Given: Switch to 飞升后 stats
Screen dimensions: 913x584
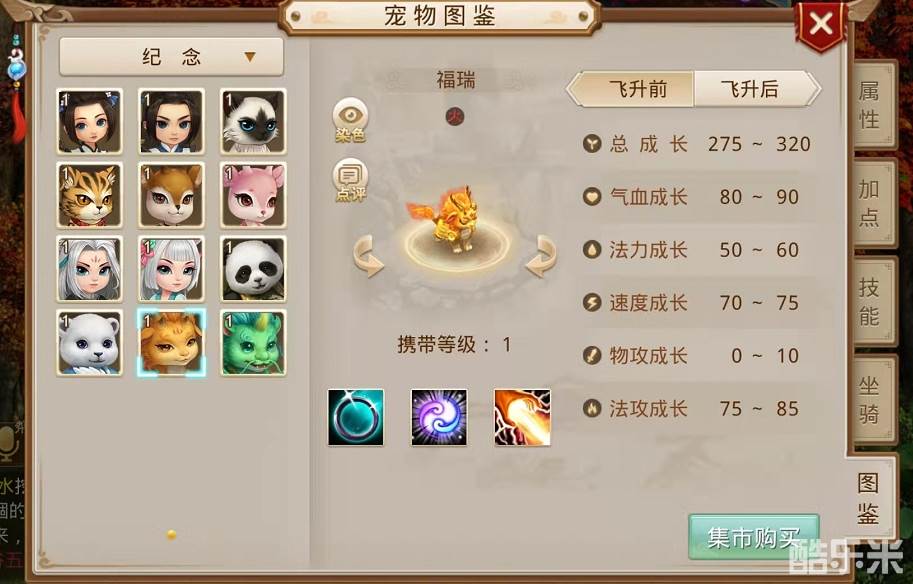Looking at the screenshot, I should [756, 89].
